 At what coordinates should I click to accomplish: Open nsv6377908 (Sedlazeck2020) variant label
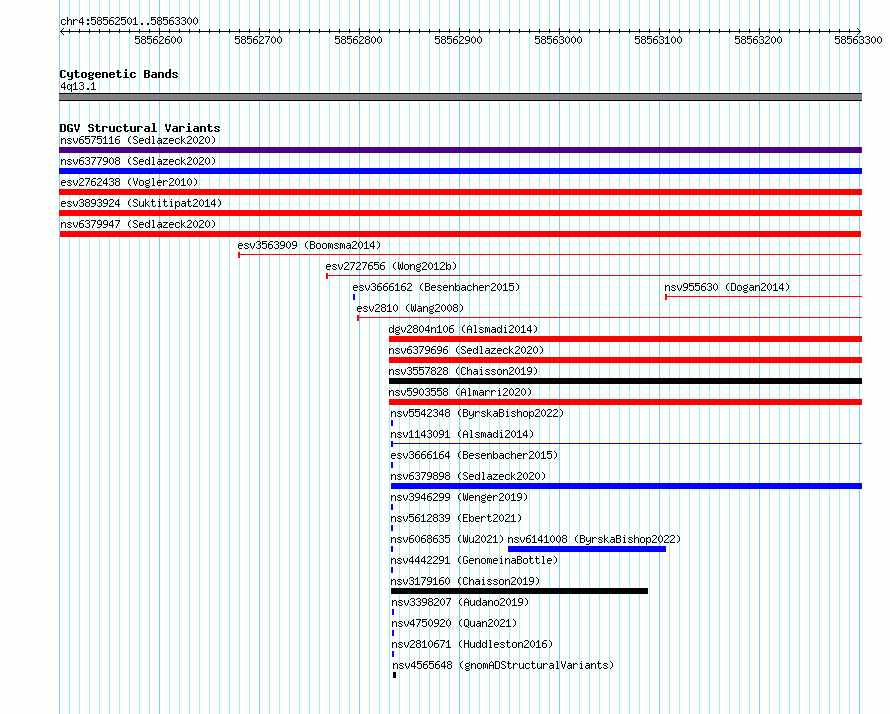[x=138, y=161]
